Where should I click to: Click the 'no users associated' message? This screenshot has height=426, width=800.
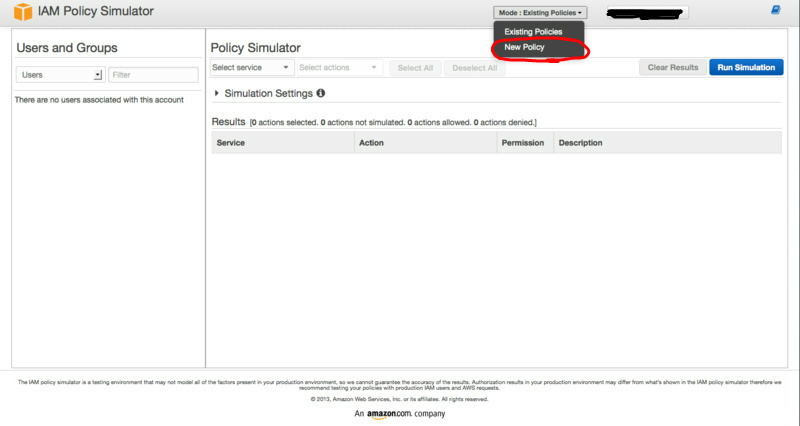click(x=99, y=100)
